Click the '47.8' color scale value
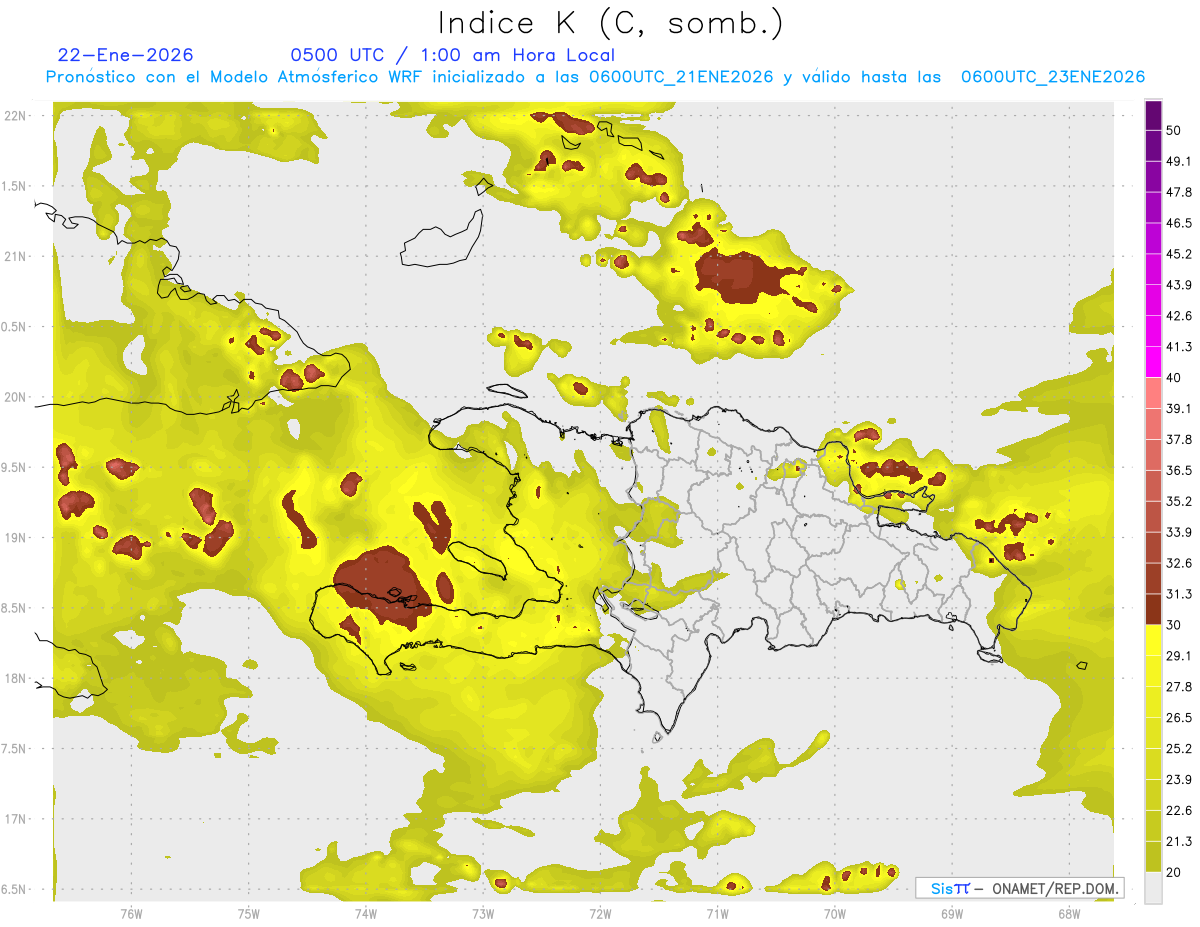The height and width of the screenshot is (927, 1200). pyautogui.click(x=1179, y=192)
